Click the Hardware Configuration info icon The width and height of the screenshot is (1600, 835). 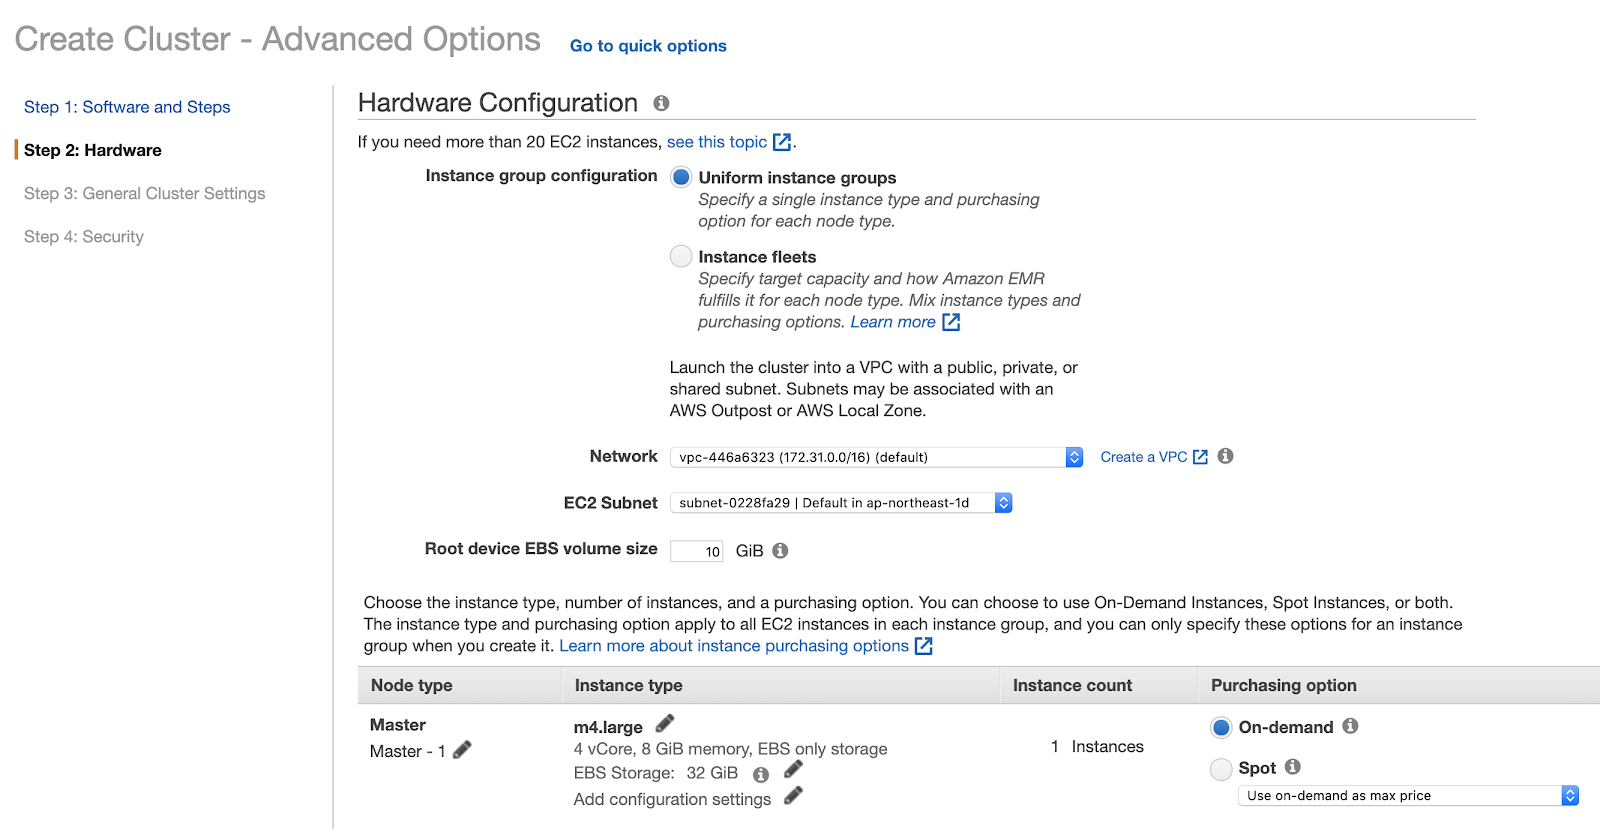click(661, 103)
